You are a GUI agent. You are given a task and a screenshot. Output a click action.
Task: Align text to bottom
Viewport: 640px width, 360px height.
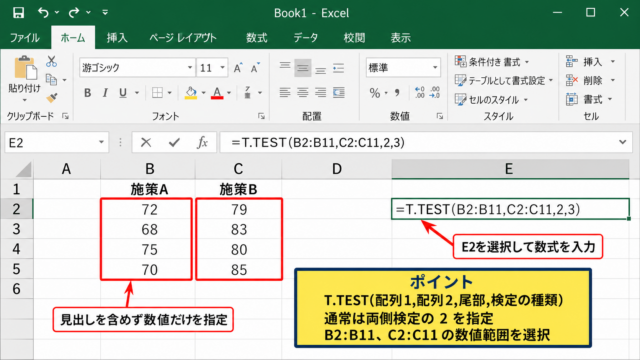320,69
